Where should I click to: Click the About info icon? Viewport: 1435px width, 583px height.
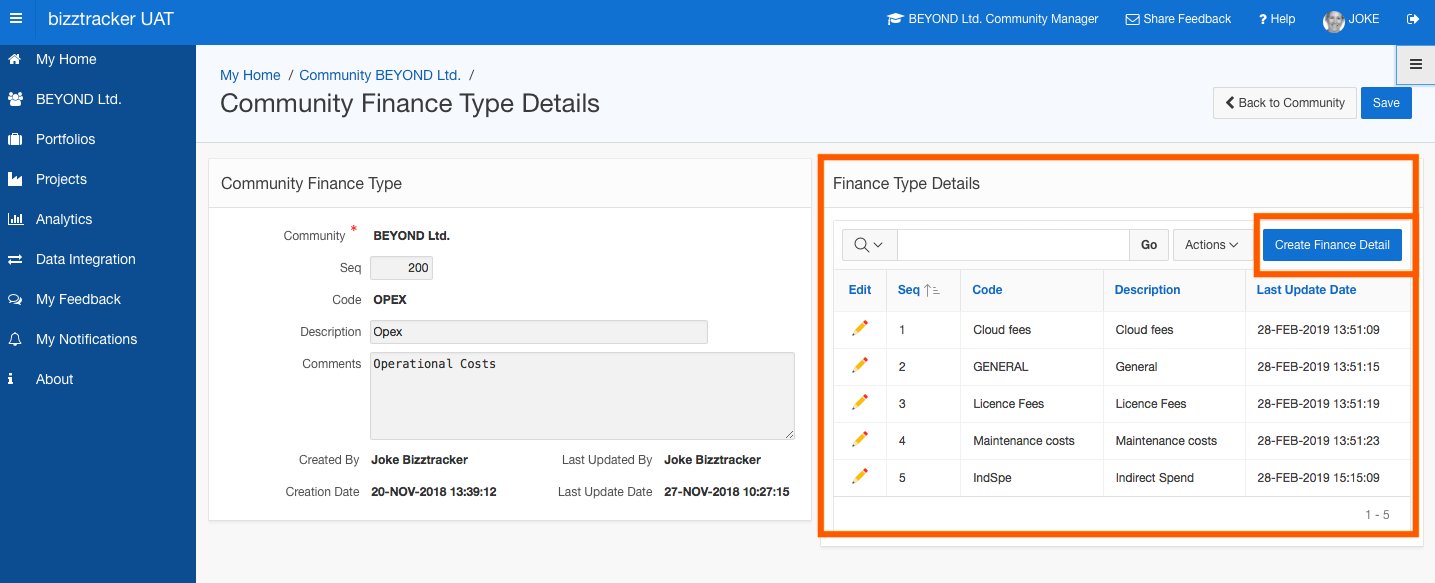(11, 379)
